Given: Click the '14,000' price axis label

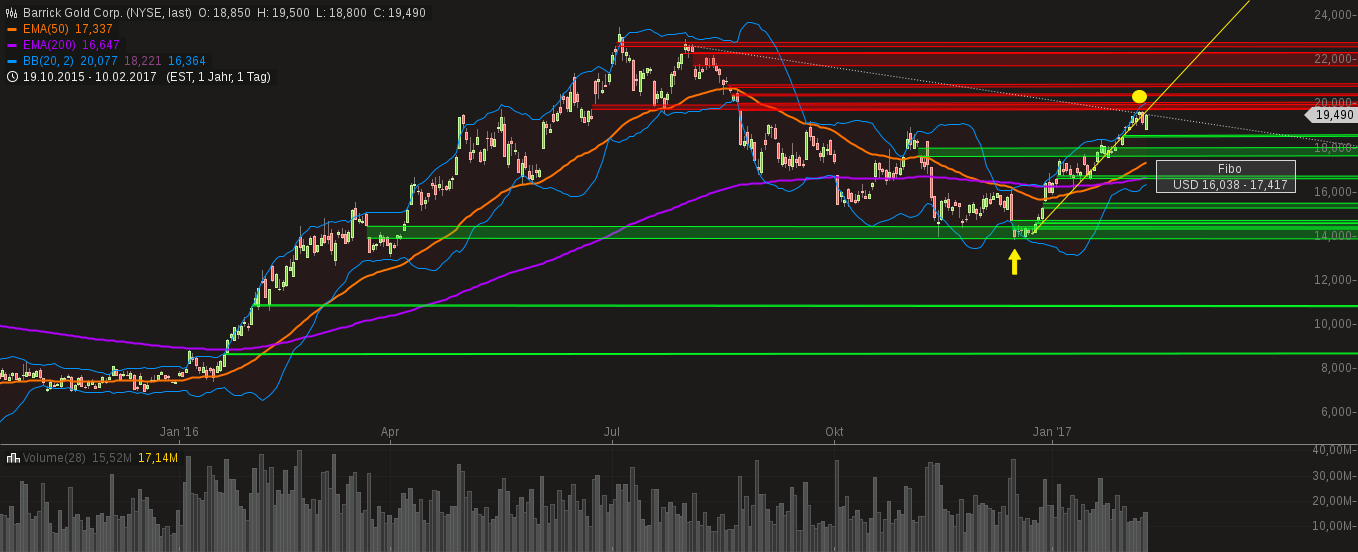Looking at the screenshot, I should [x=1333, y=236].
